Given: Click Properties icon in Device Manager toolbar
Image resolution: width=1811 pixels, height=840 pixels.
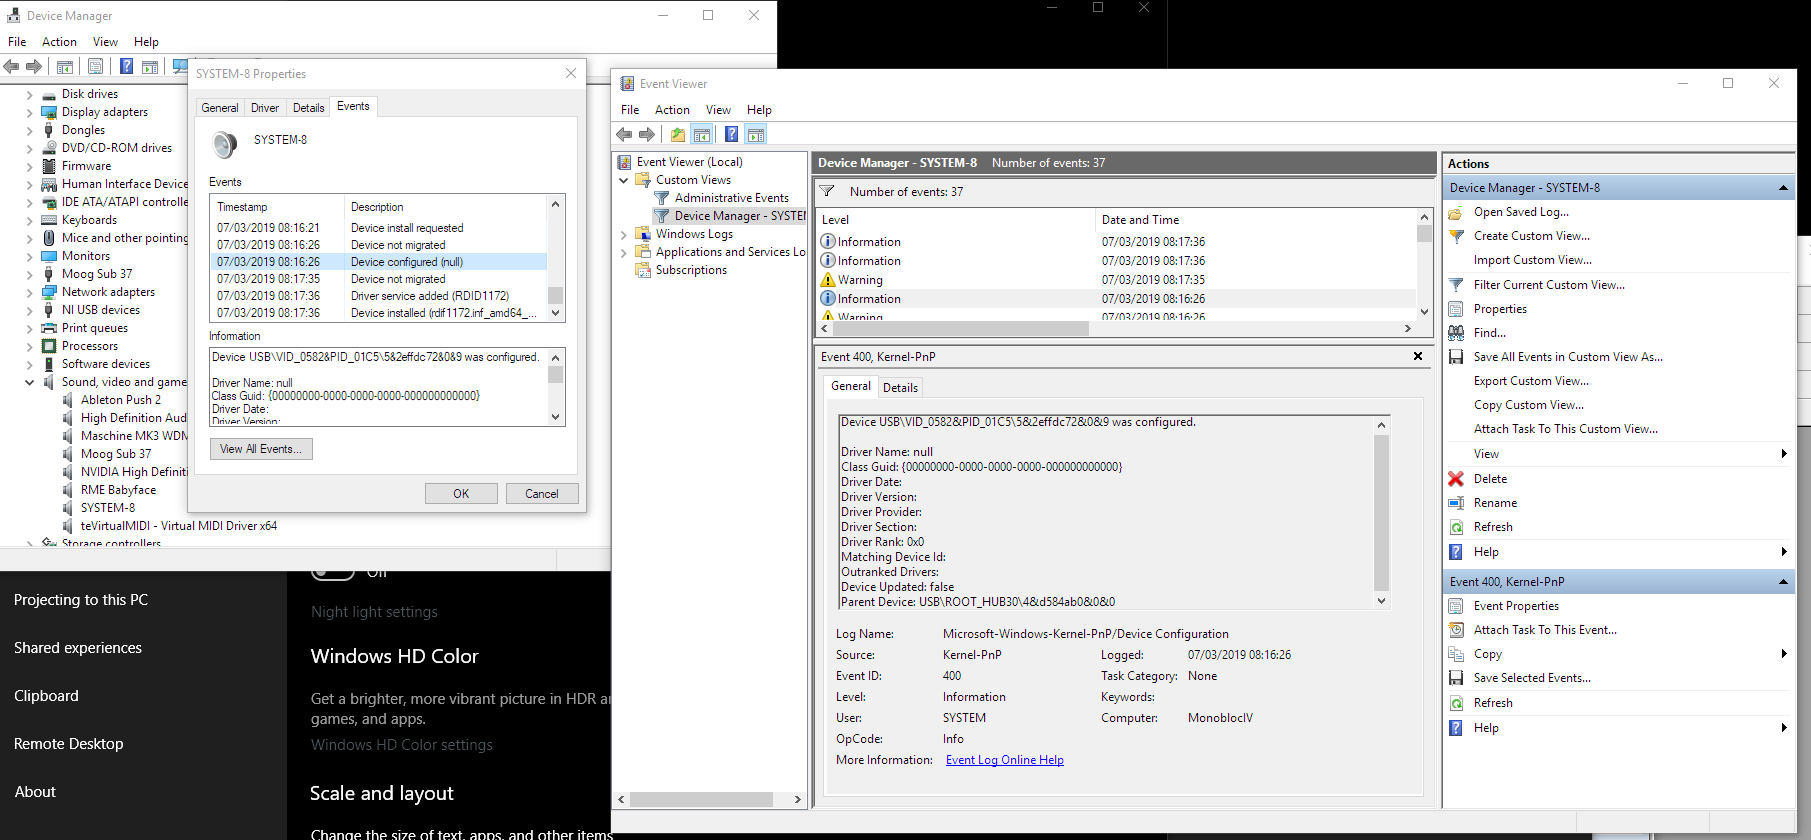Looking at the screenshot, I should coord(95,67).
